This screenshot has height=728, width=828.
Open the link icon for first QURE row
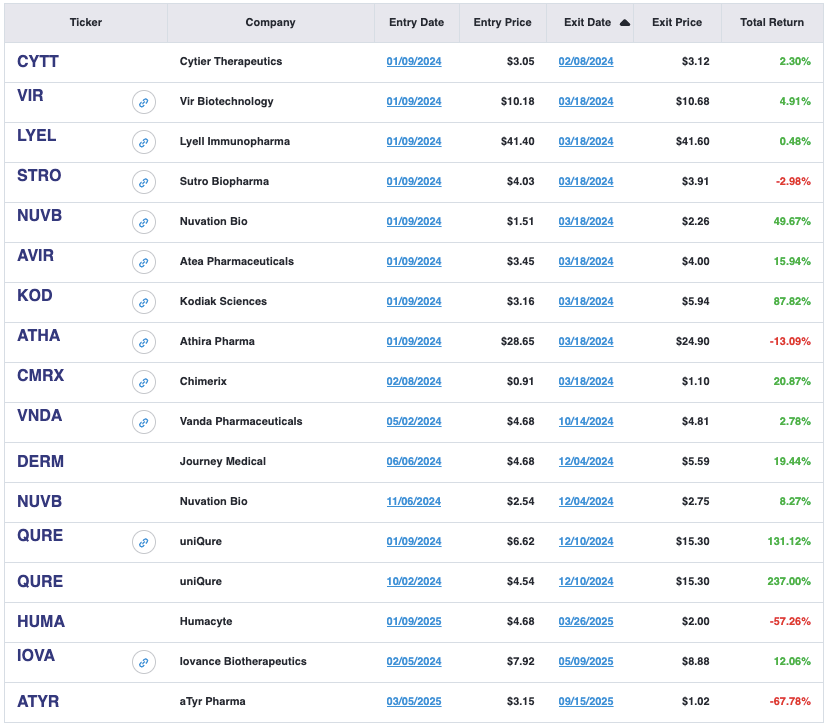click(144, 542)
